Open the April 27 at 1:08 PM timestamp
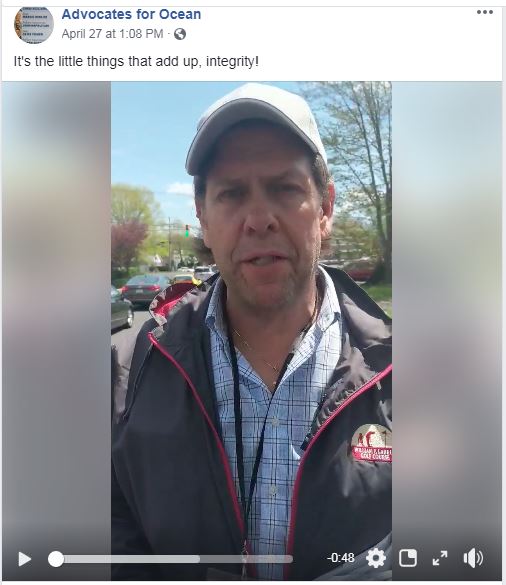 pos(112,34)
